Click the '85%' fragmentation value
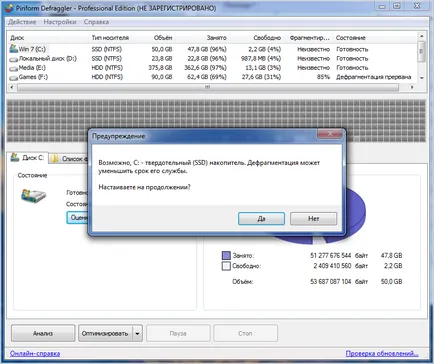 click(x=323, y=77)
